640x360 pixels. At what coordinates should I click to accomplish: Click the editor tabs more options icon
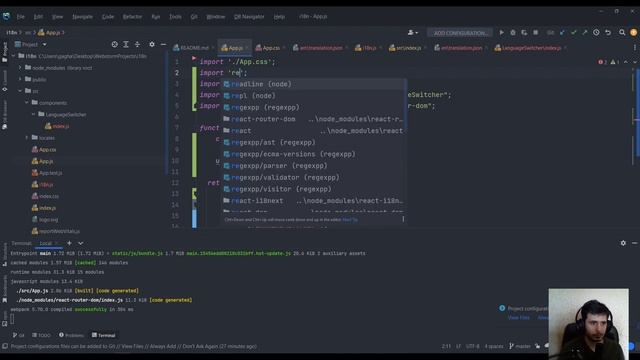click(635, 48)
